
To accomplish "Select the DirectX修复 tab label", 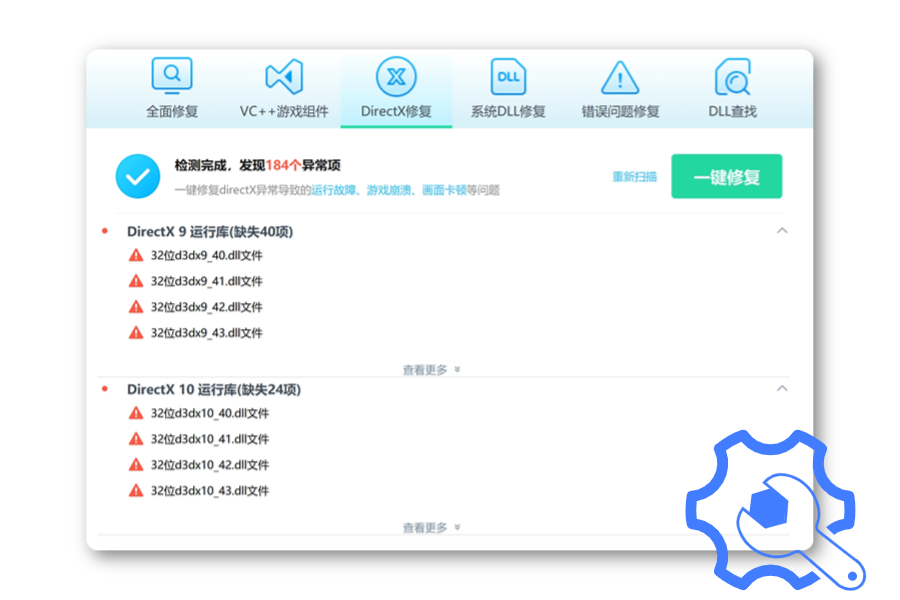I will click(x=396, y=111).
